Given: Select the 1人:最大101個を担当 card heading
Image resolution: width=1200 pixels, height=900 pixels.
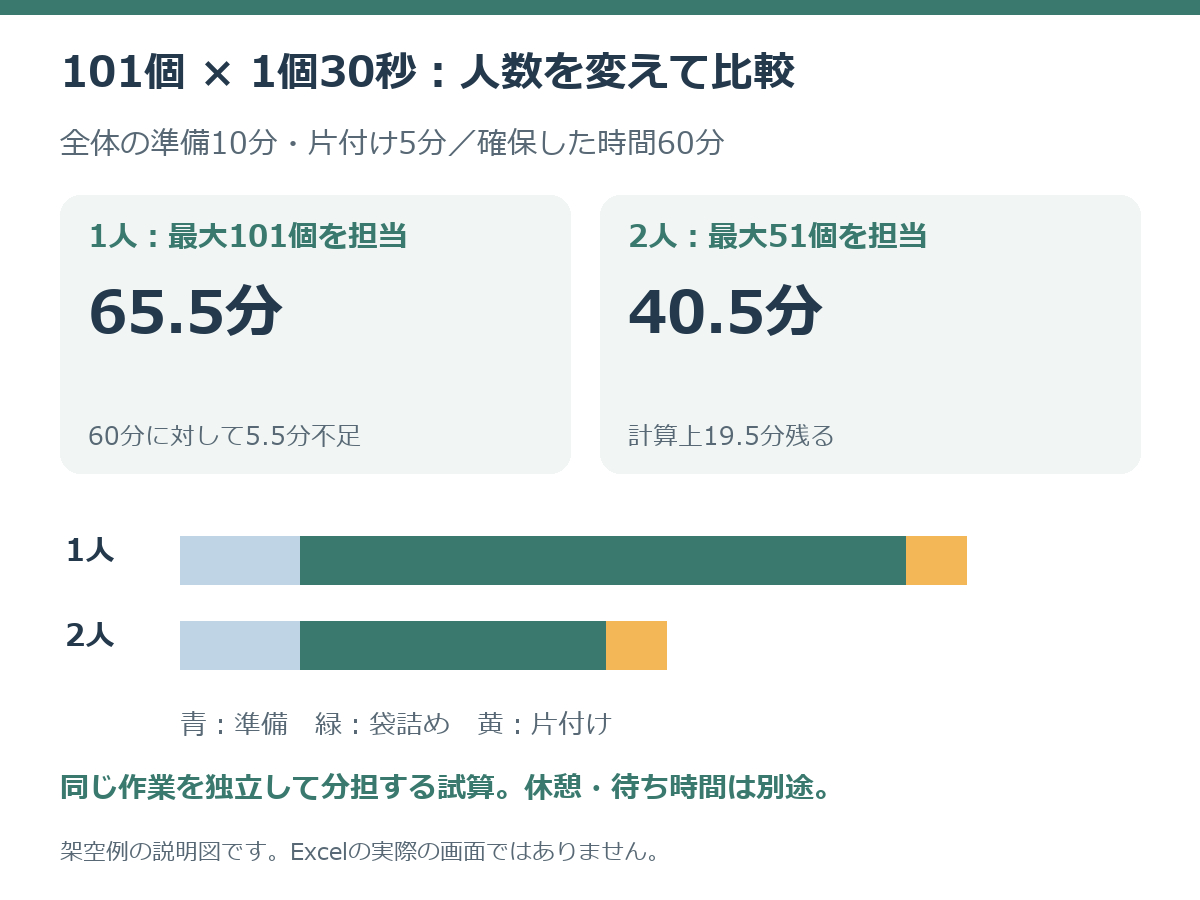Looking at the screenshot, I should point(248,237).
